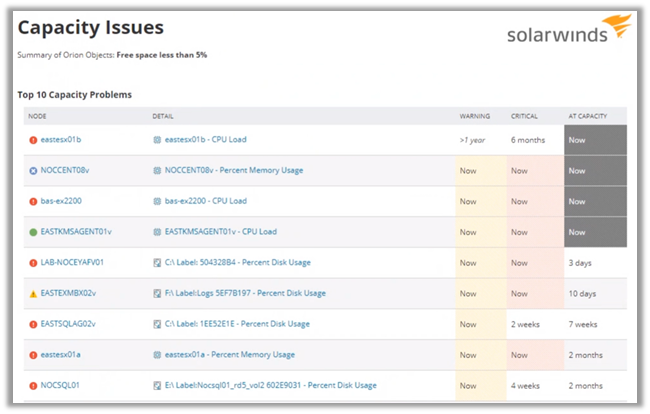This screenshot has width=650, height=414.
Task: Click the yellow warning icon beside EASTEXMBX02v
Action: tap(34, 293)
